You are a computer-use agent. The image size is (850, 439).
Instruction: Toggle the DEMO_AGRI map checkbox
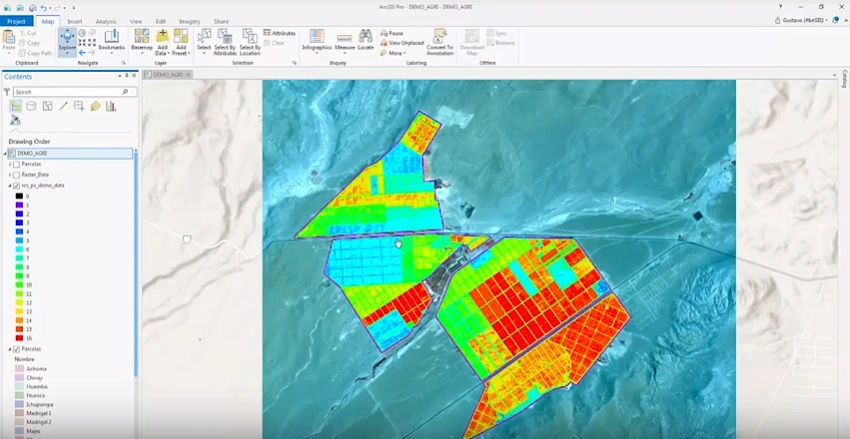point(12,153)
